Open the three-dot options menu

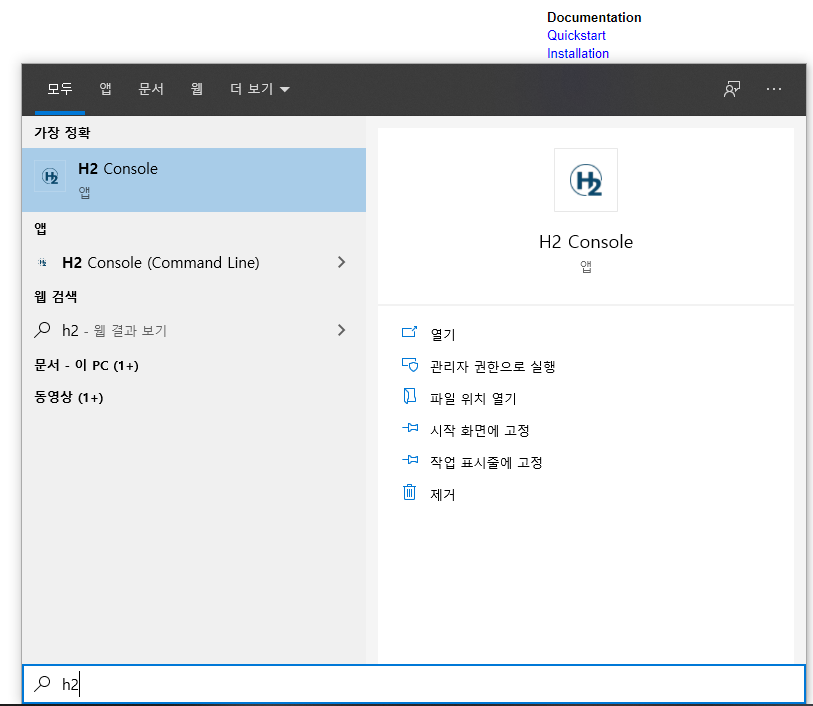point(774,89)
